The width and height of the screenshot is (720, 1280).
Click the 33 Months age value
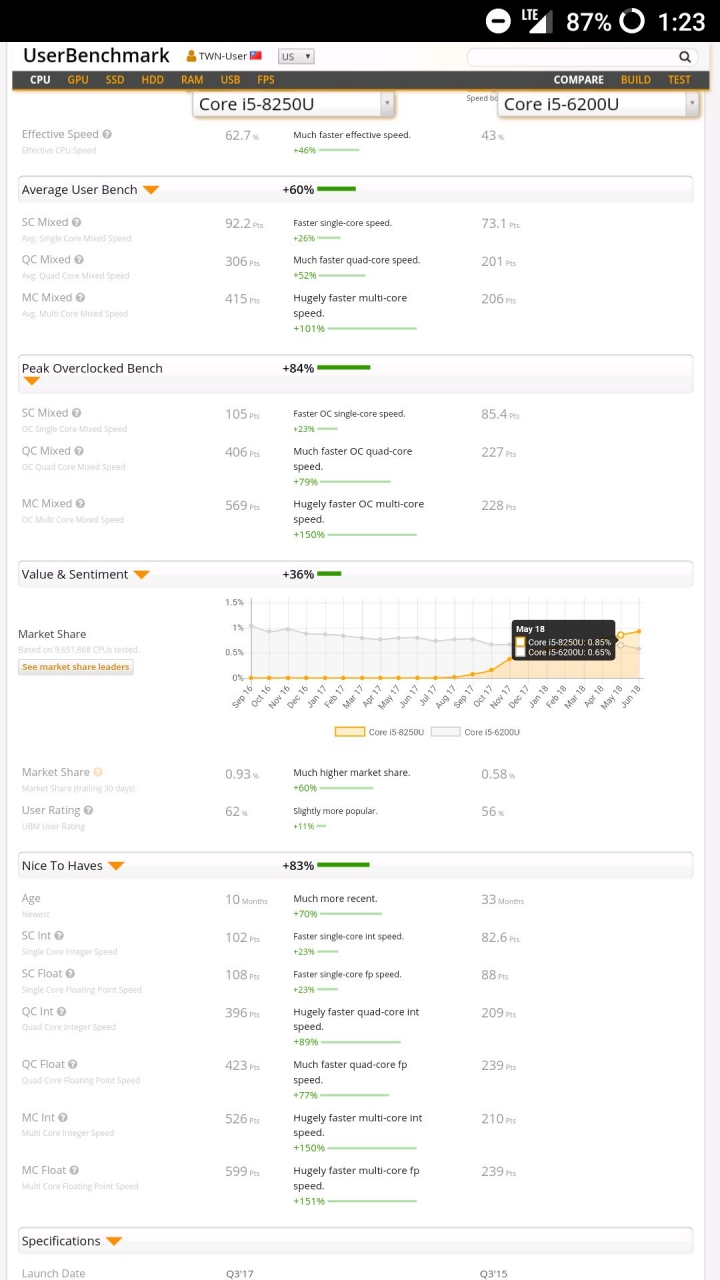pos(502,900)
